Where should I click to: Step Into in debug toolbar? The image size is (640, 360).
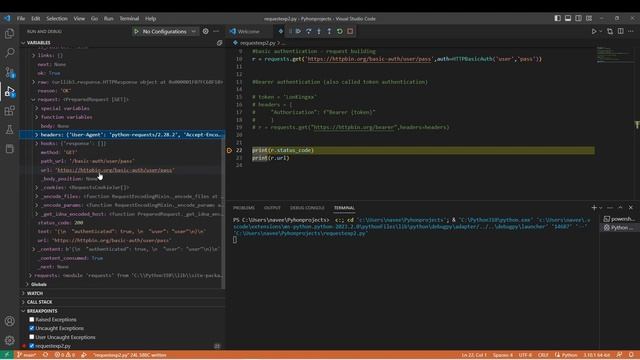(319, 31)
